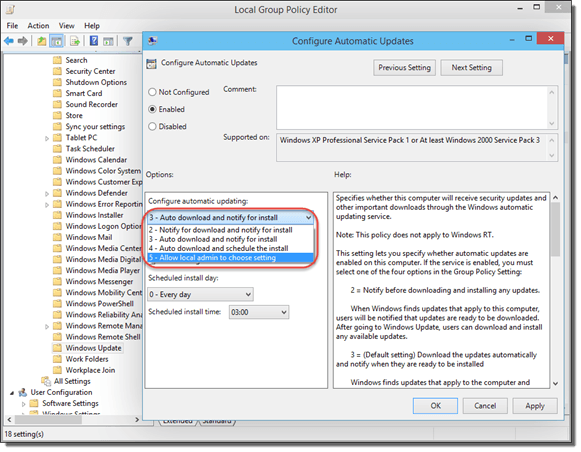This screenshot has height=452, width=581.
Task: Click the Next Setting button
Action: click(x=471, y=68)
